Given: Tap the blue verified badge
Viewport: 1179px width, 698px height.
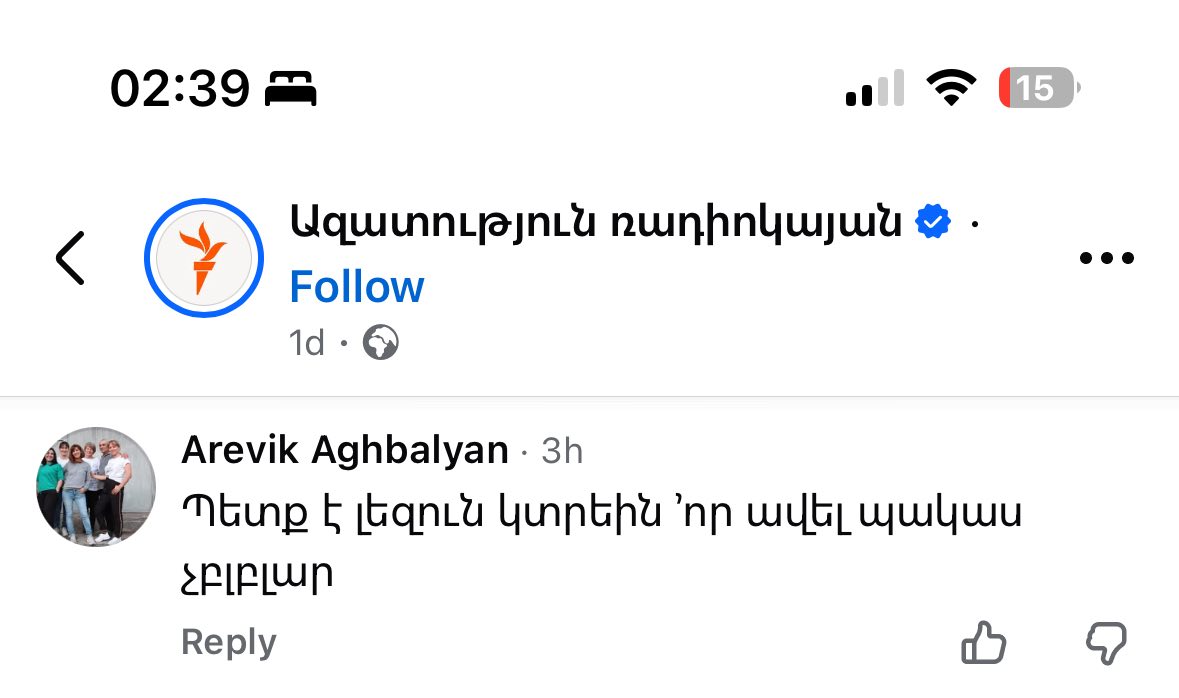Looking at the screenshot, I should pos(934,222).
